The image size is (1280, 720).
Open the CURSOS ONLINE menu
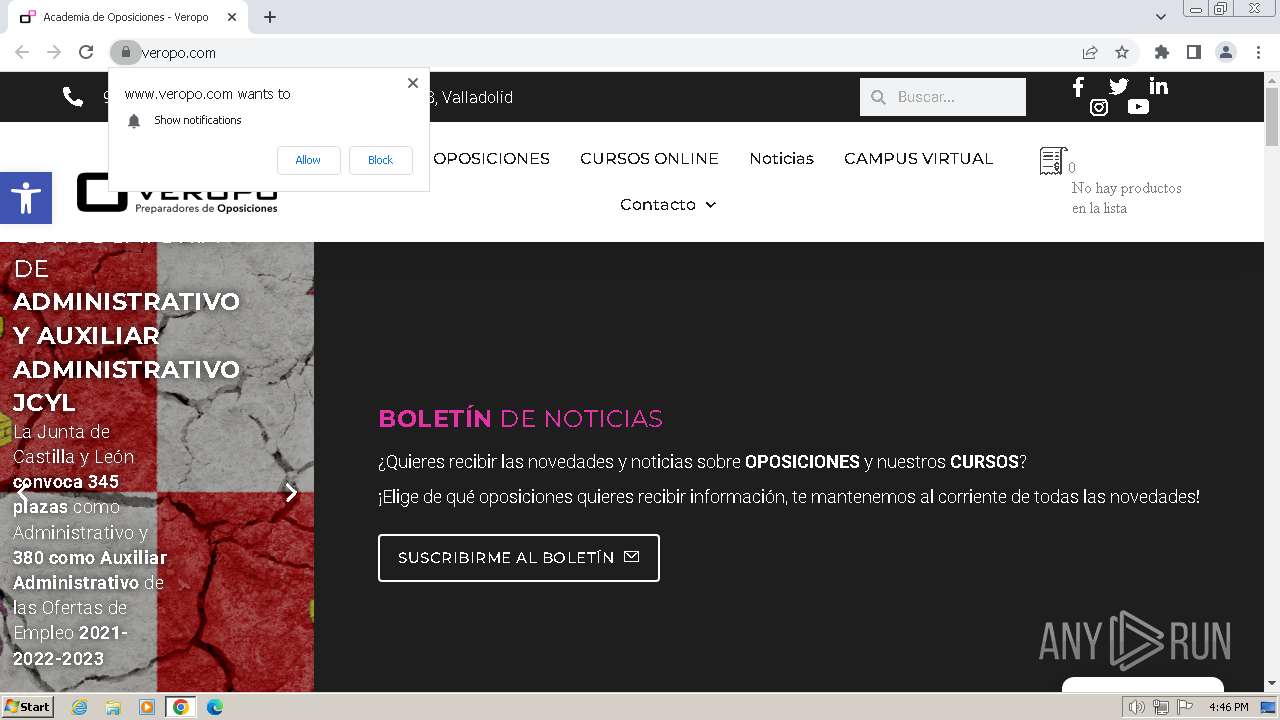pyautogui.click(x=649, y=158)
